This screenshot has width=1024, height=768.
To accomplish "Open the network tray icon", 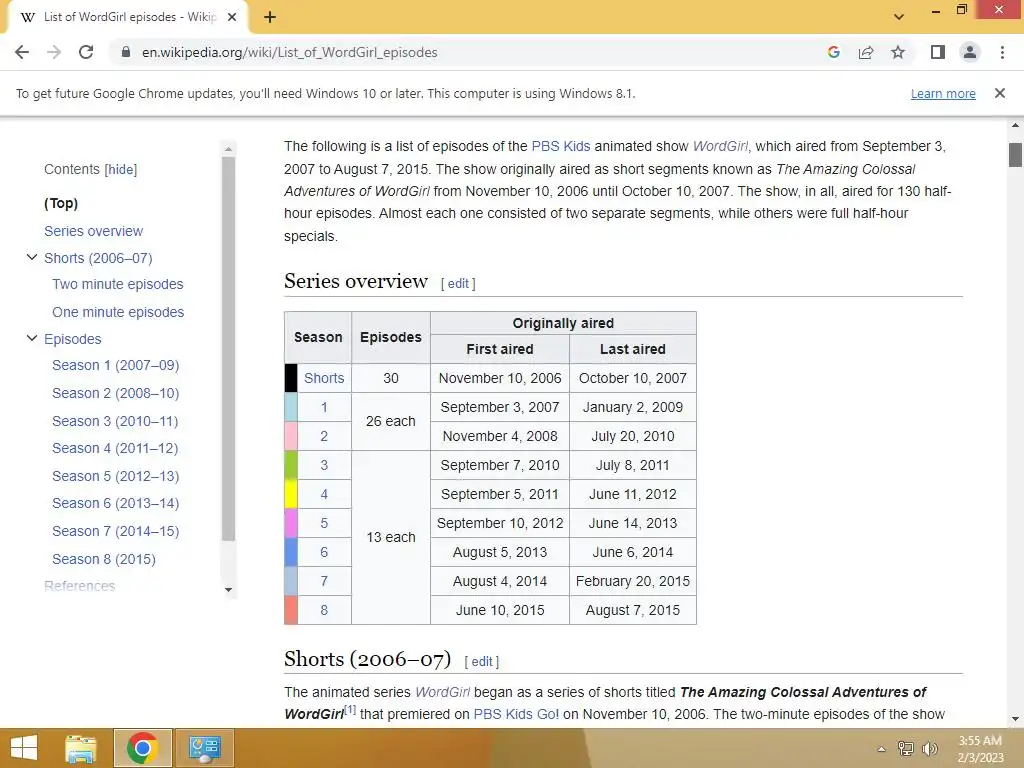I will tap(906, 749).
